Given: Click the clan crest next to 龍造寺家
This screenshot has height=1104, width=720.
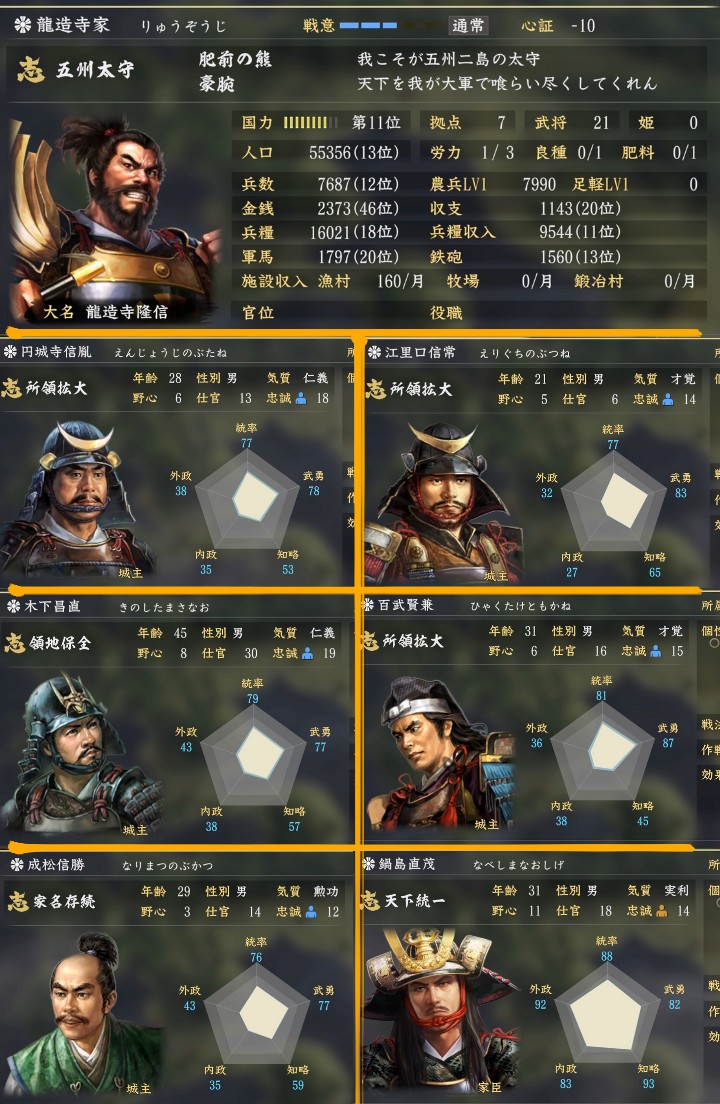Looking at the screenshot, I should pos(23,25).
